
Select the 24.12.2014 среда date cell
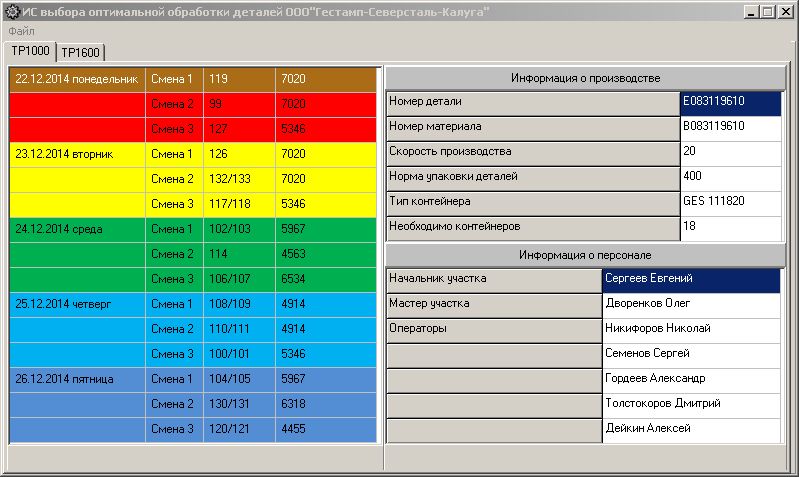pos(77,229)
